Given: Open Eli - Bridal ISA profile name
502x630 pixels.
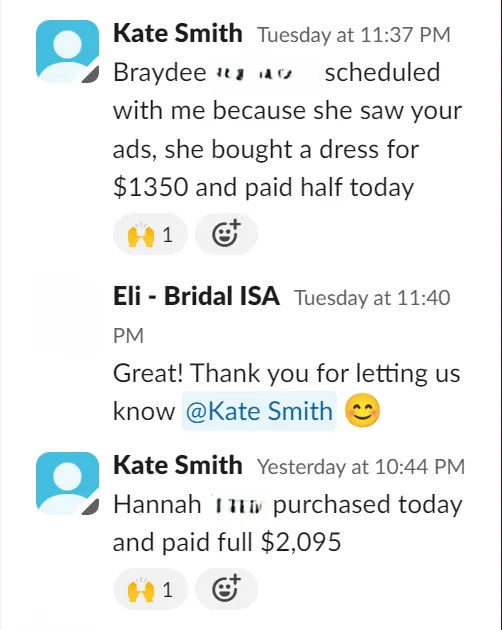Looking at the screenshot, I should click(x=196, y=297).
